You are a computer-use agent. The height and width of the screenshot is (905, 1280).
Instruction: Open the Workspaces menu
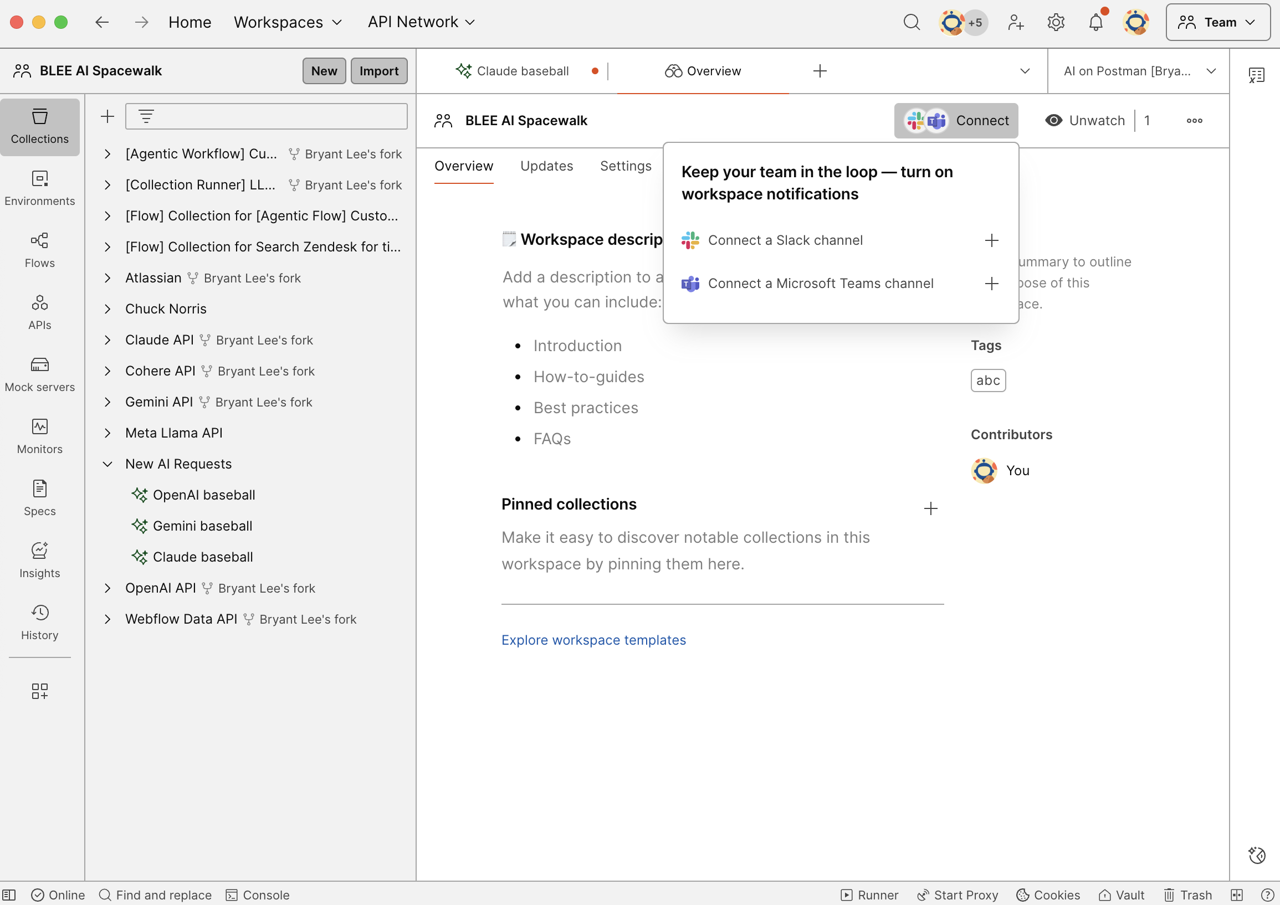pyautogui.click(x=288, y=21)
